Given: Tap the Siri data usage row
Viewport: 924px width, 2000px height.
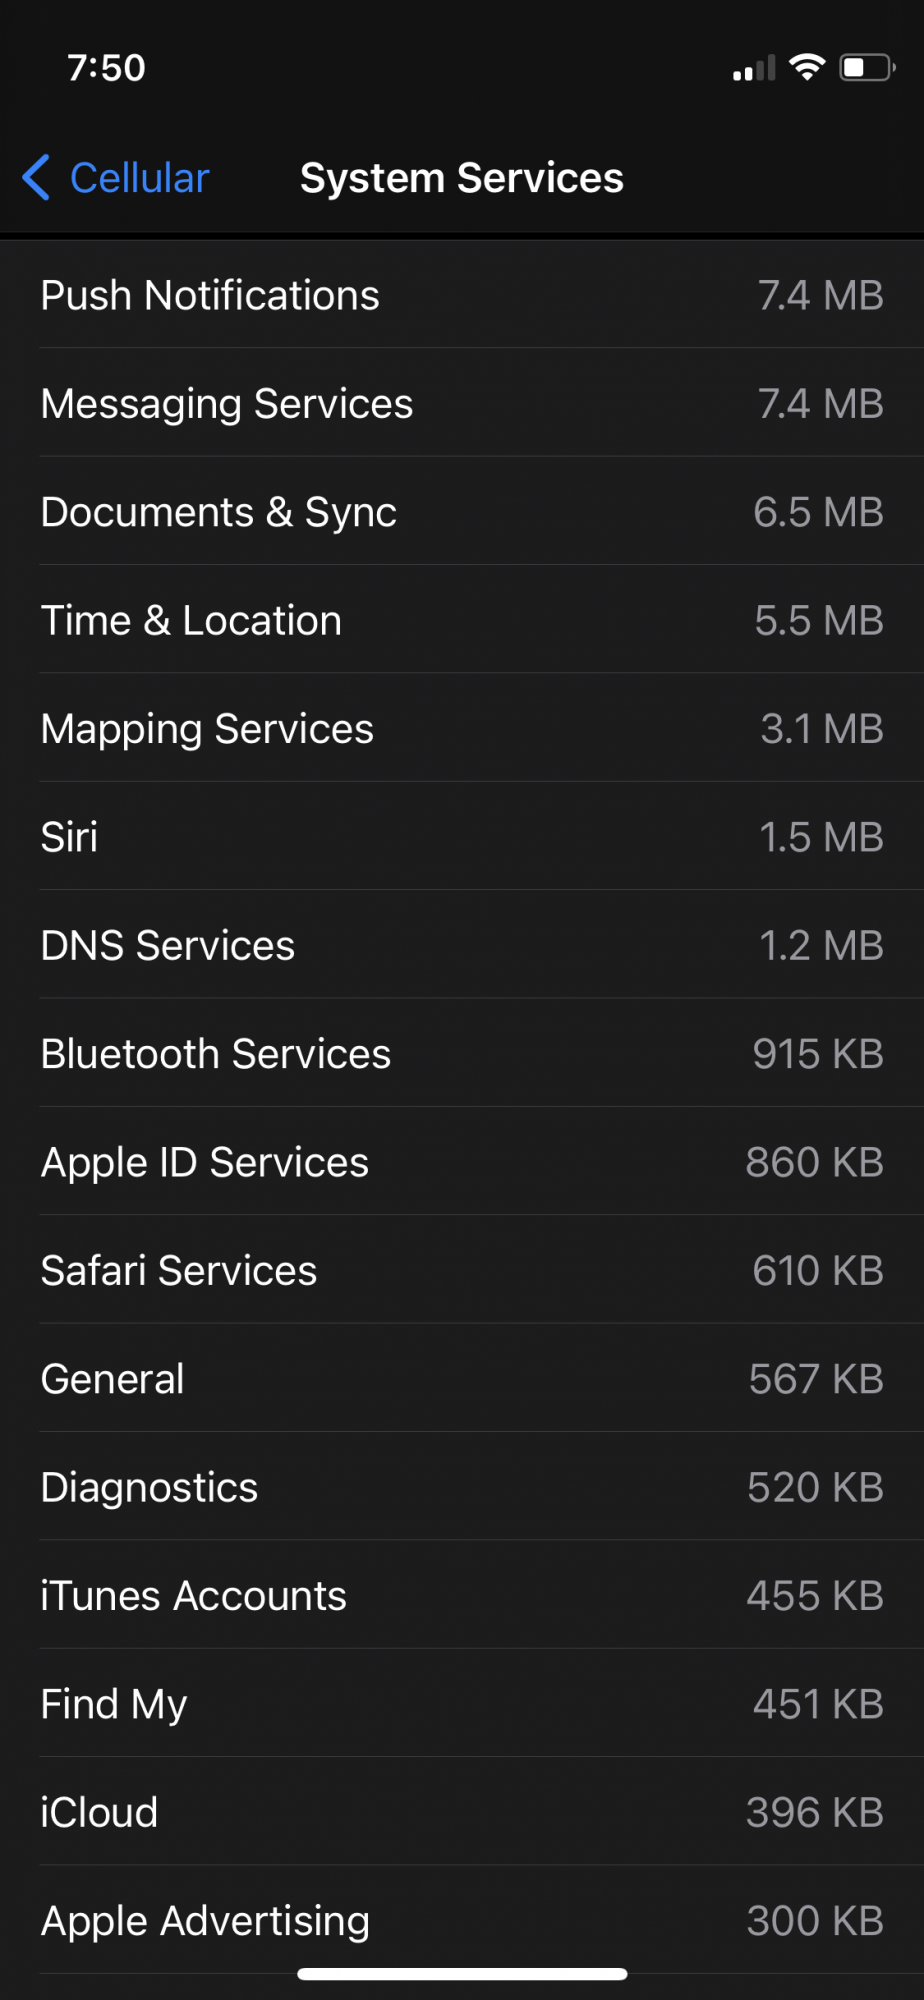Looking at the screenshot, I should coord(462,838).
